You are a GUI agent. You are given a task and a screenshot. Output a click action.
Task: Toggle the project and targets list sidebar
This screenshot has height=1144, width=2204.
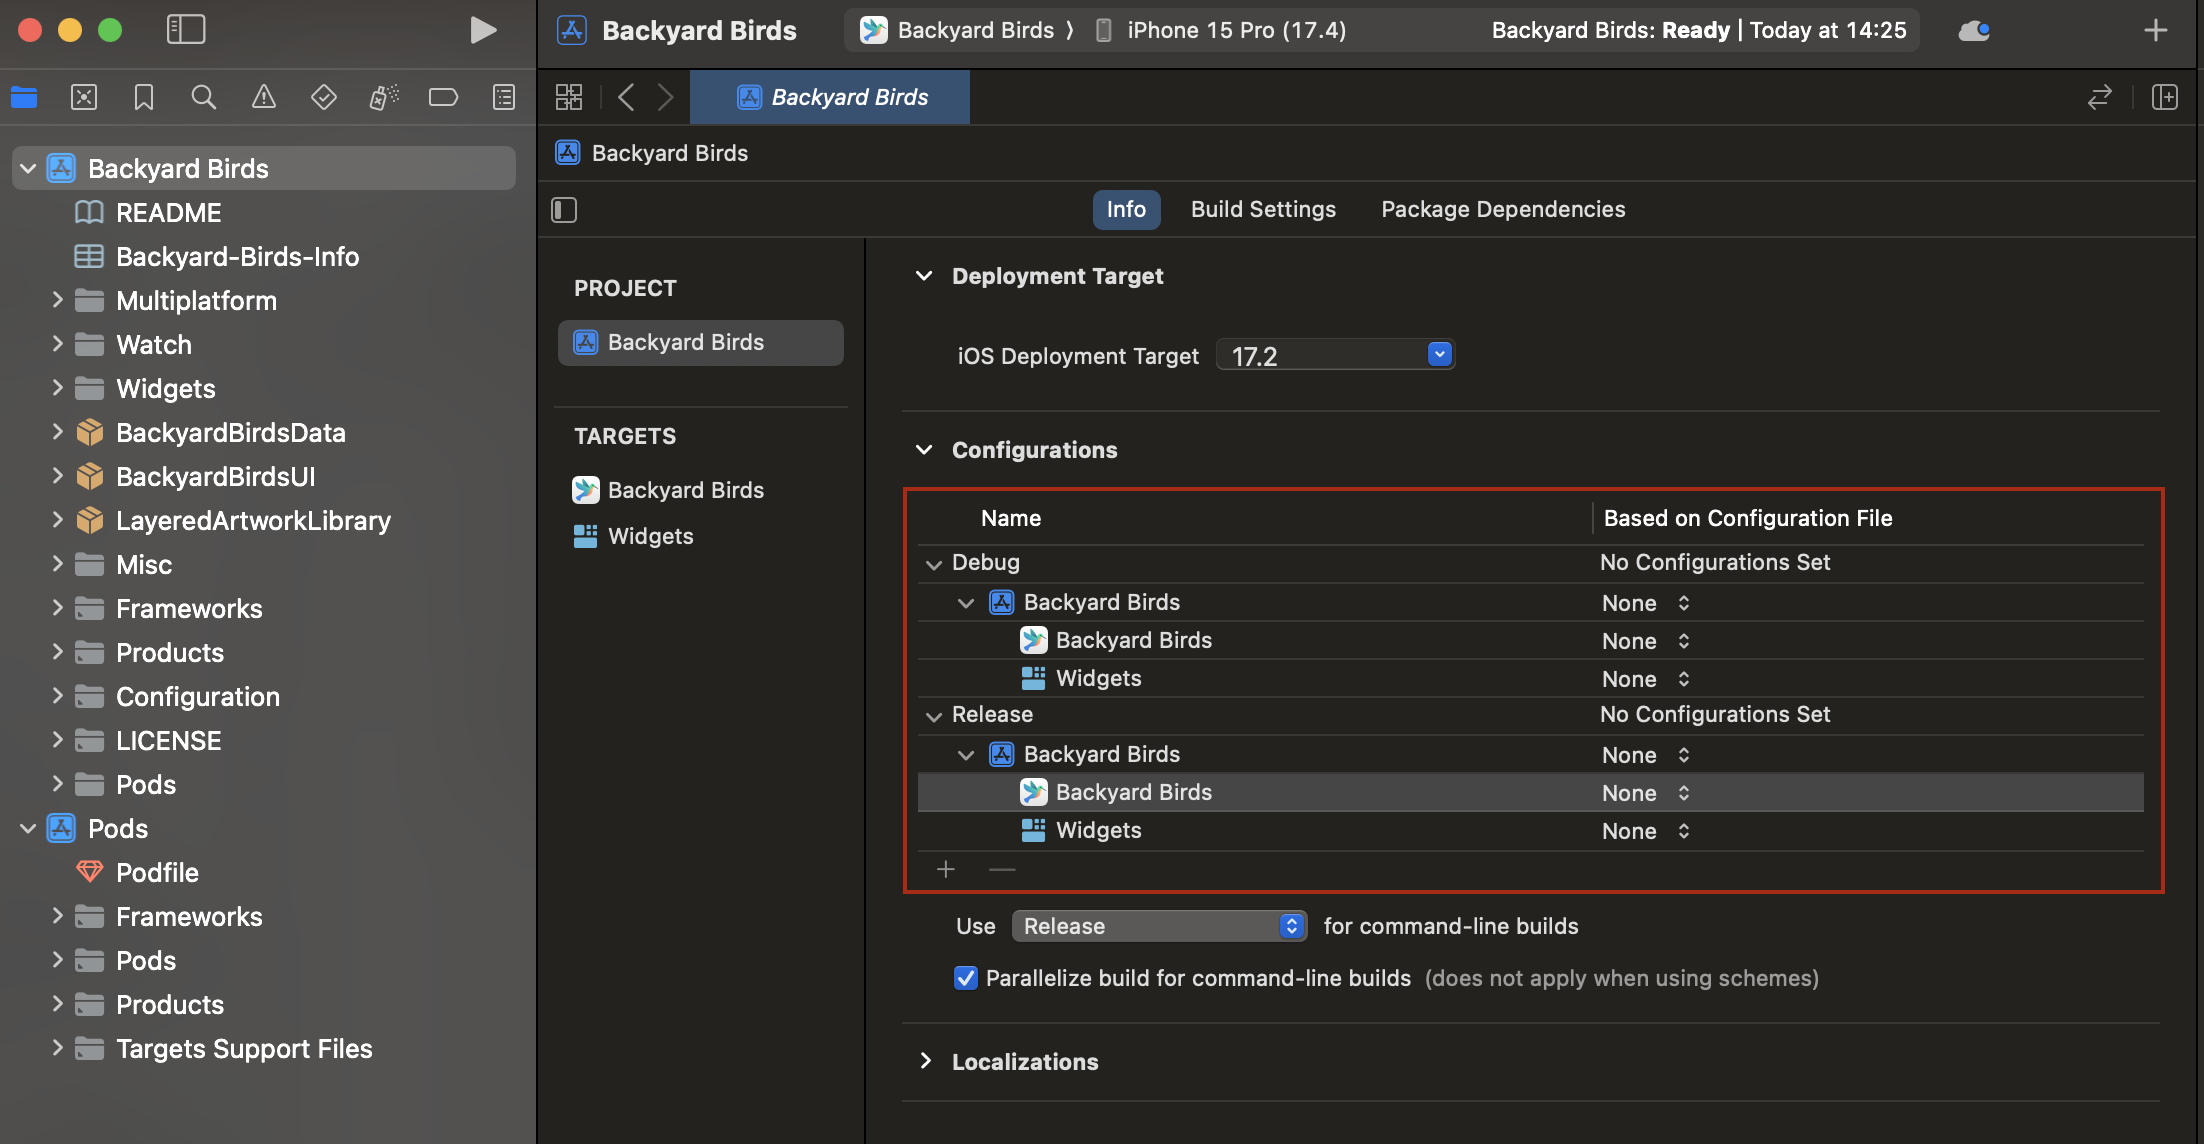point(564,209)
